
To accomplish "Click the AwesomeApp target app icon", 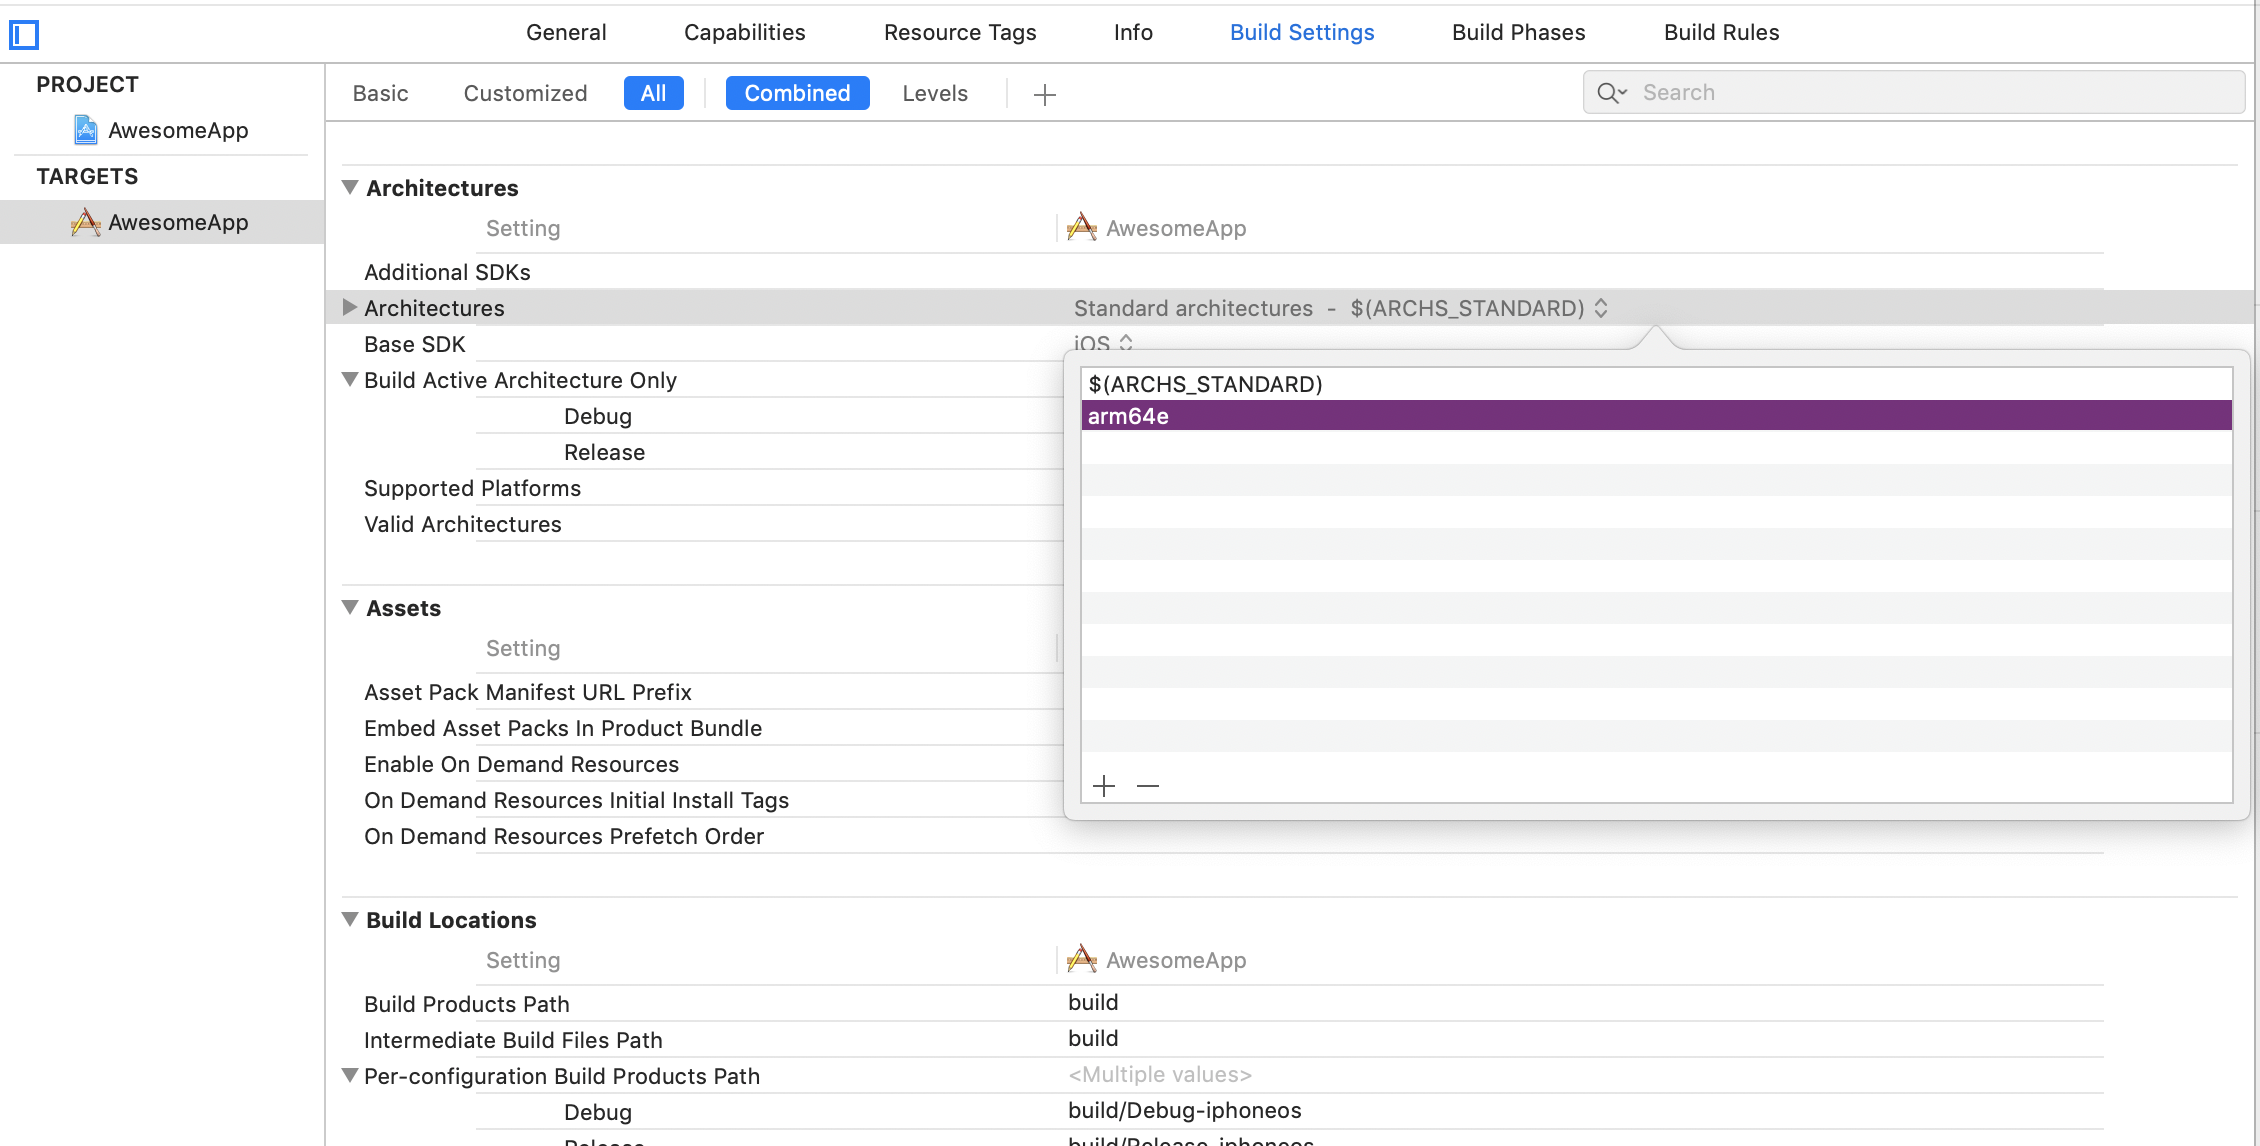I will (86, 222).
